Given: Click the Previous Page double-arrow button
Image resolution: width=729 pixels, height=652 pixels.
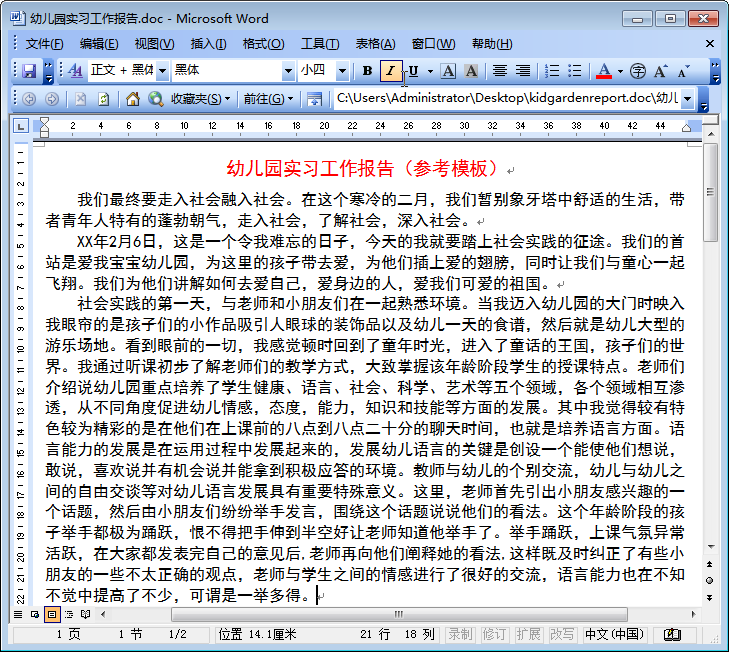Looking at the screenshot, I should [709, 564].
